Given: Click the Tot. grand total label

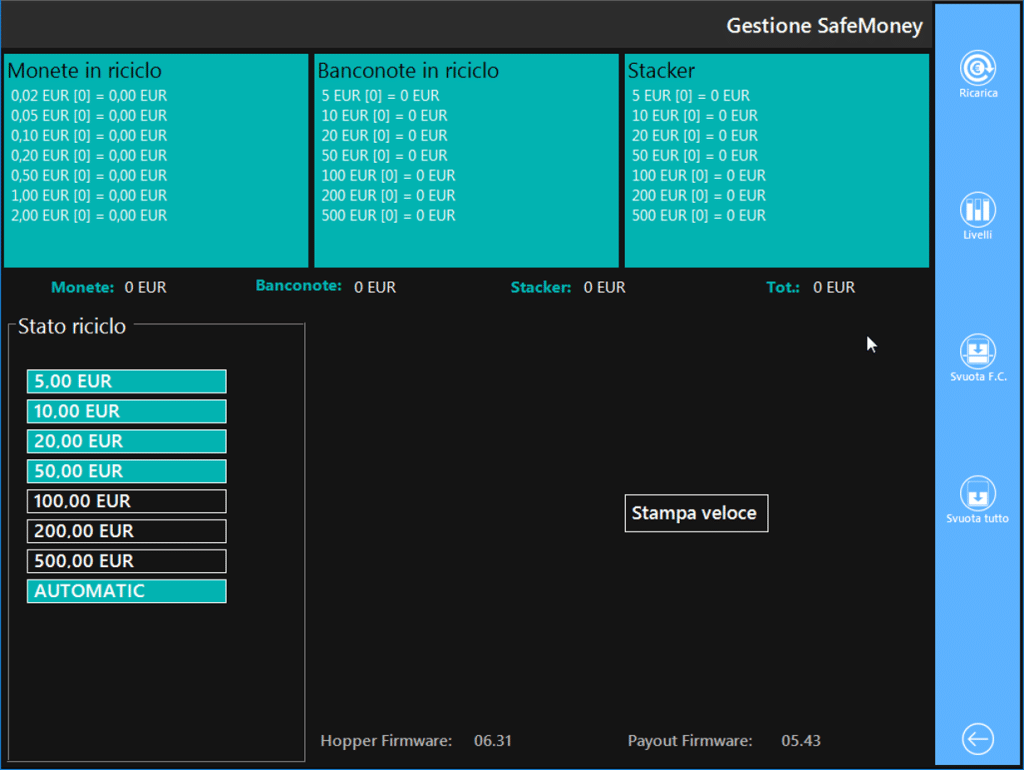Looking at the screenshot, I should [x=783, y=287].
